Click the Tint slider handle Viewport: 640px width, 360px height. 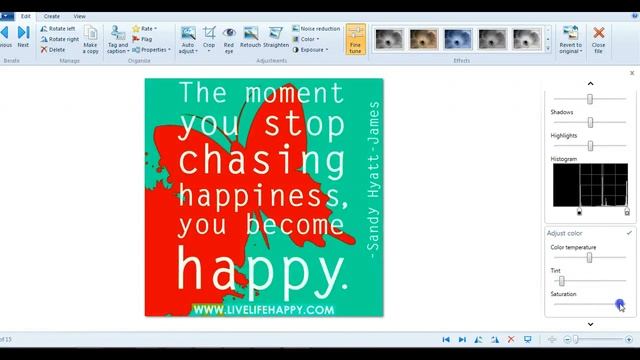(x=562, y=281)
